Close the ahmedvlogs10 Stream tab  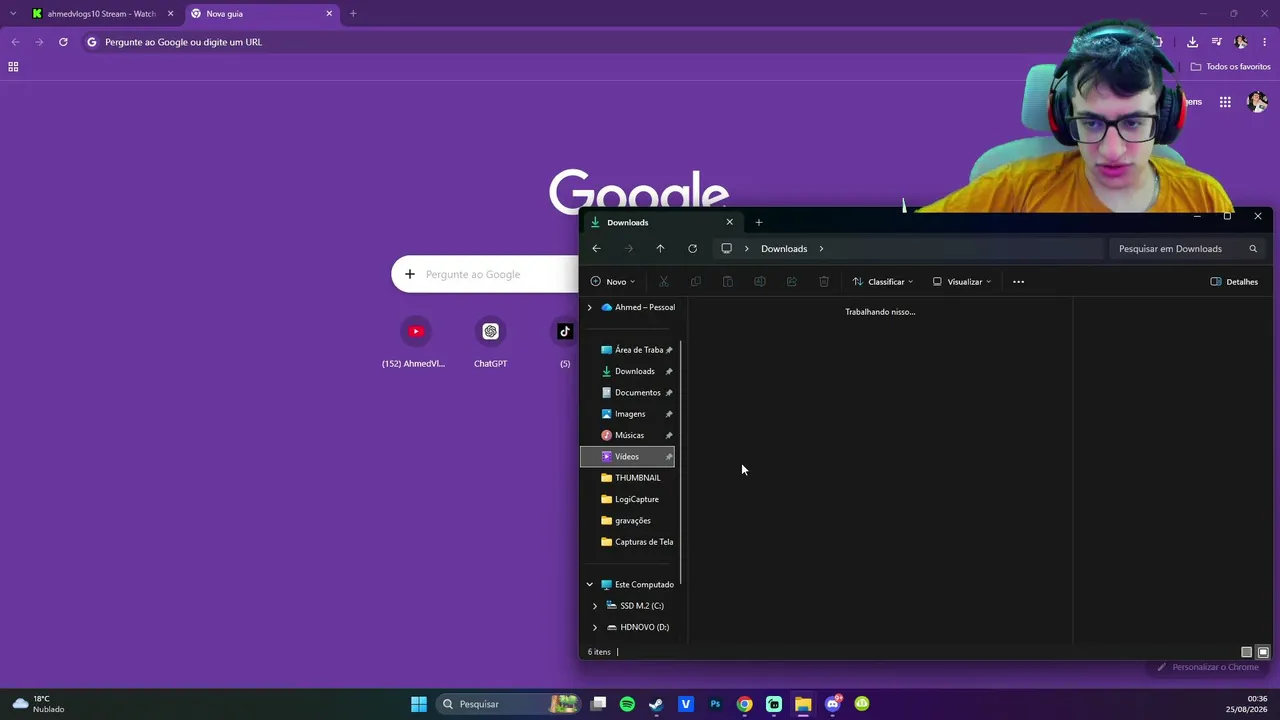point(171,14)
